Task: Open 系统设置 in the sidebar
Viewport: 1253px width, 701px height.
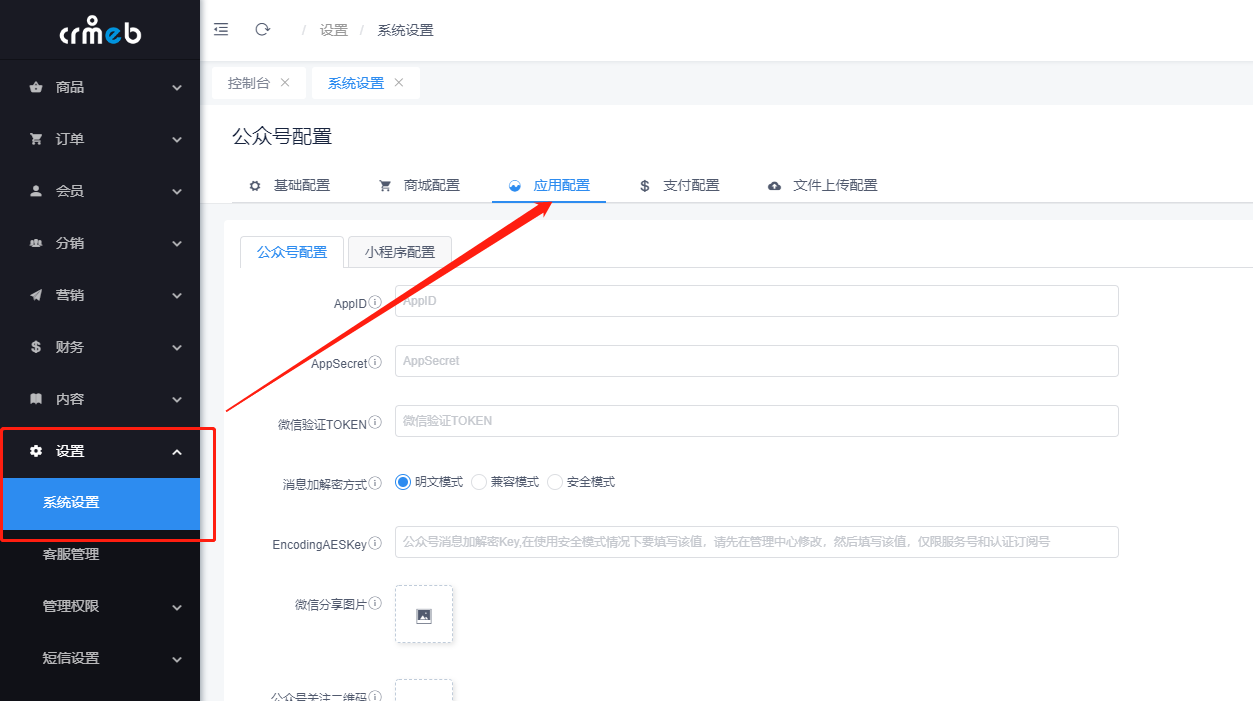Action: (100, 503)
